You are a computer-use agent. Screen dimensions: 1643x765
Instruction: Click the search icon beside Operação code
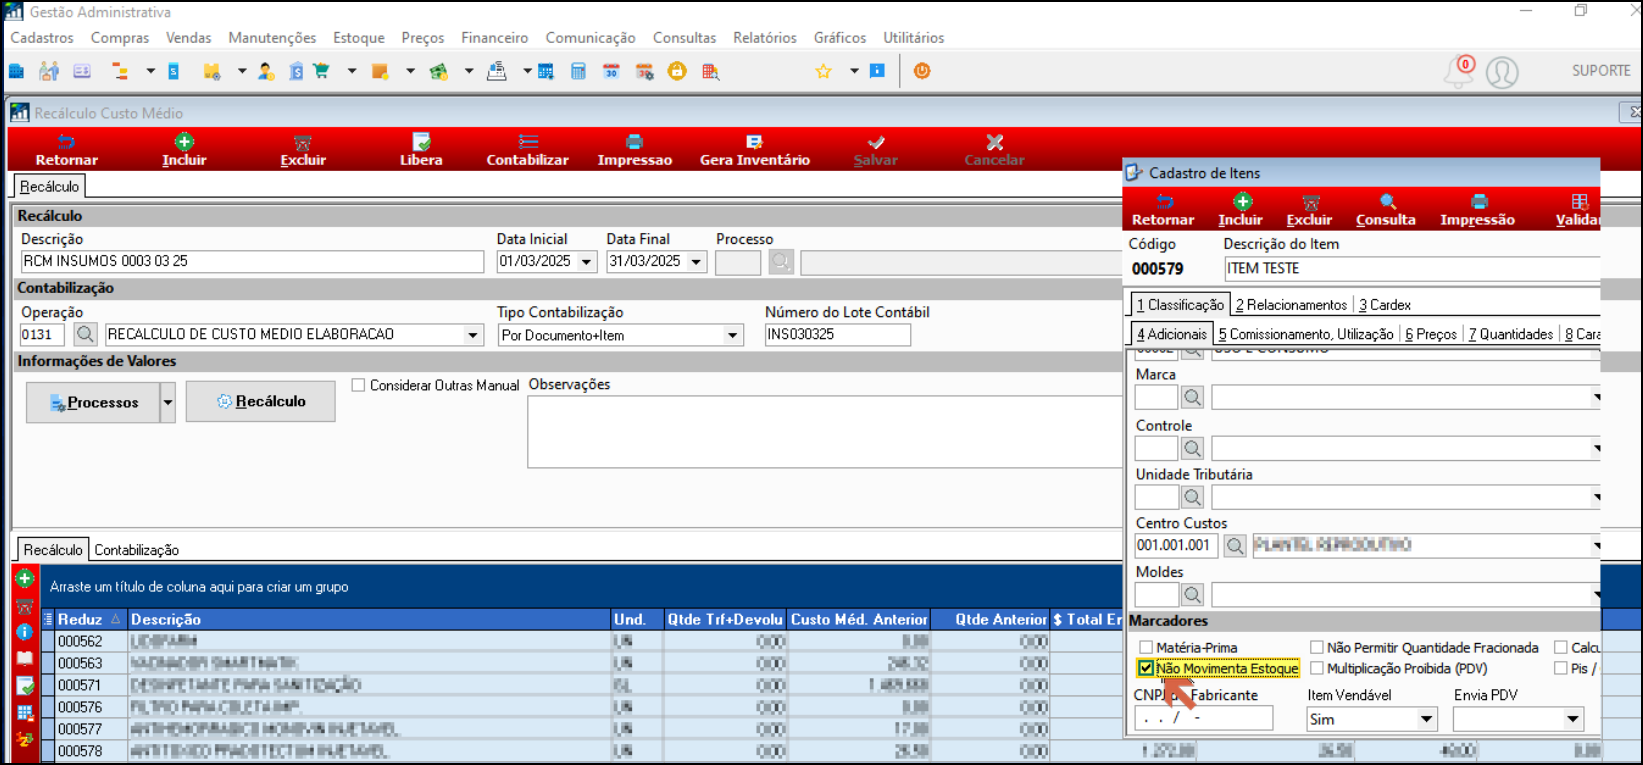85,334
